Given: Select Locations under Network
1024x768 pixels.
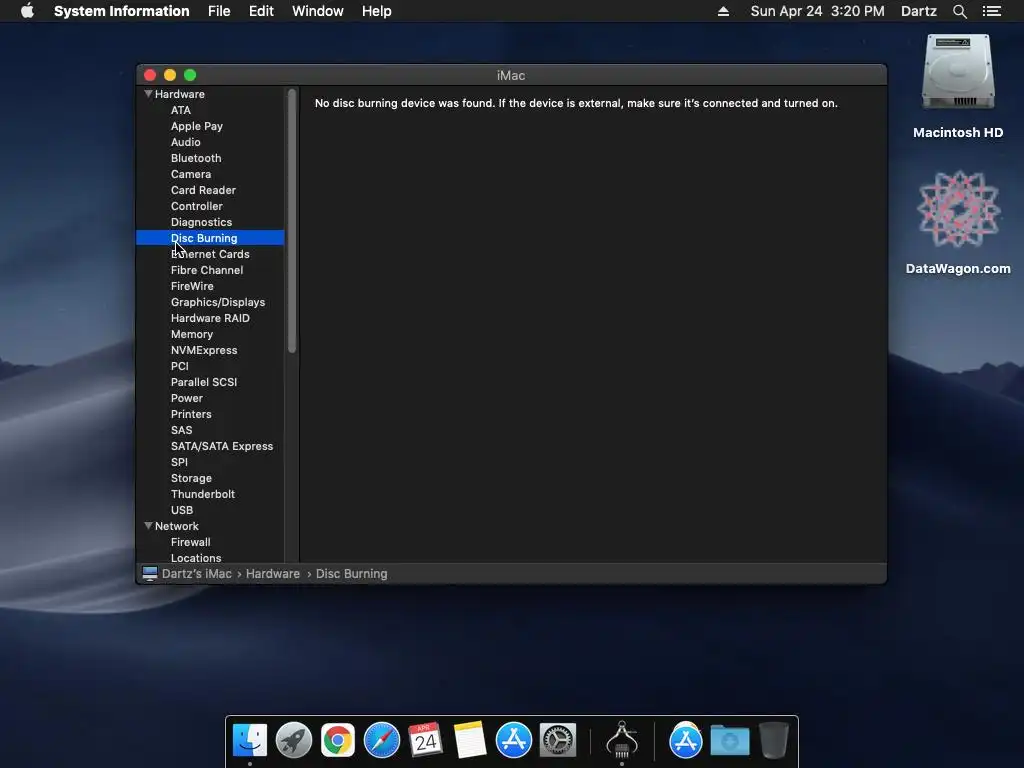Looking at the screenshot, I should 196,558.
